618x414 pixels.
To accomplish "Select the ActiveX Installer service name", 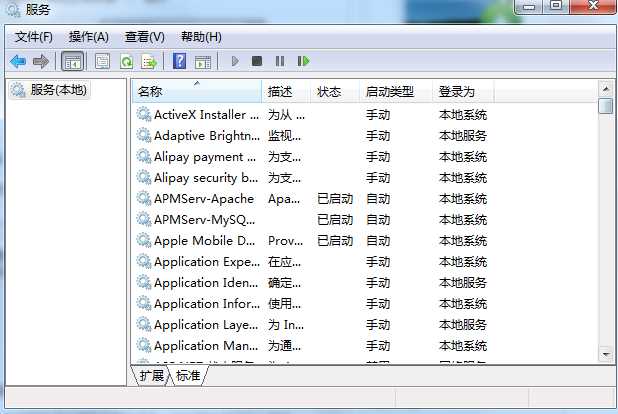I will 206,115.
